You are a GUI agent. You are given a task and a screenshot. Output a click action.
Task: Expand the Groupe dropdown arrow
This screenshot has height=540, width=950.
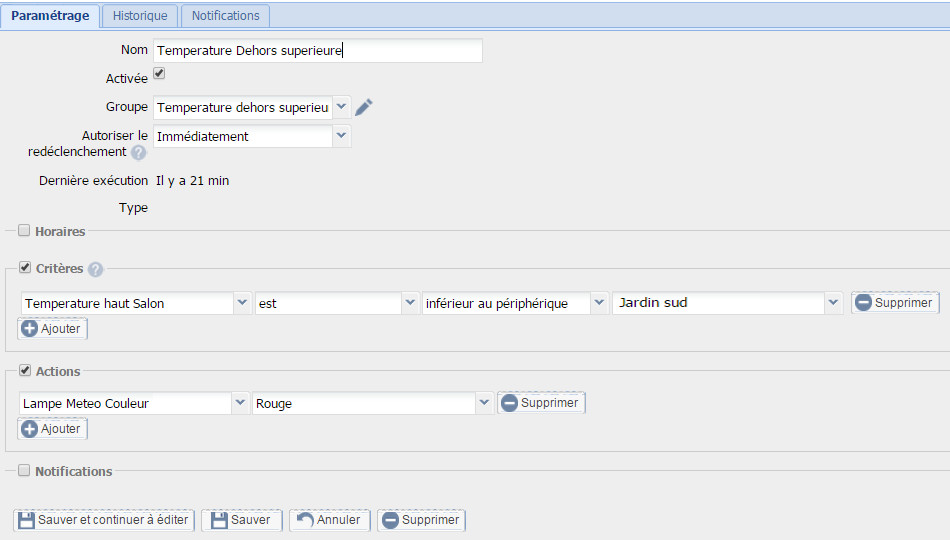click(x=341, y=107)
